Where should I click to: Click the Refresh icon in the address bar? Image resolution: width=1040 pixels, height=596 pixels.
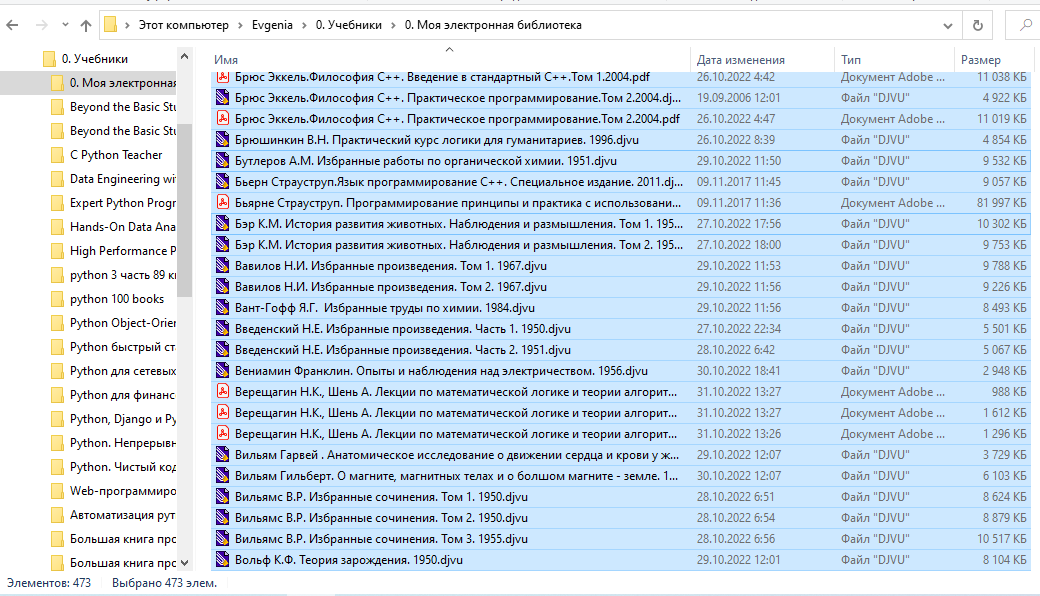click(x=978, y=24)
